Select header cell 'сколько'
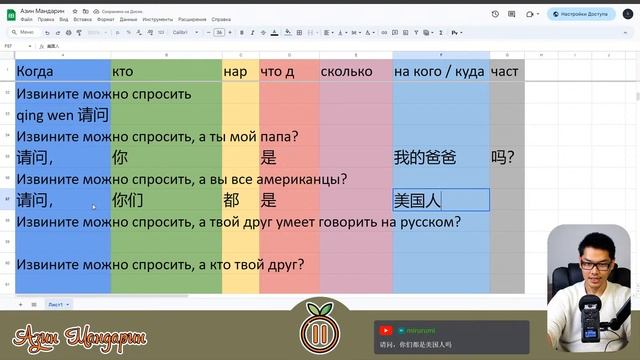The width and height of the screenshot is (640, 360). click(356, 71)
